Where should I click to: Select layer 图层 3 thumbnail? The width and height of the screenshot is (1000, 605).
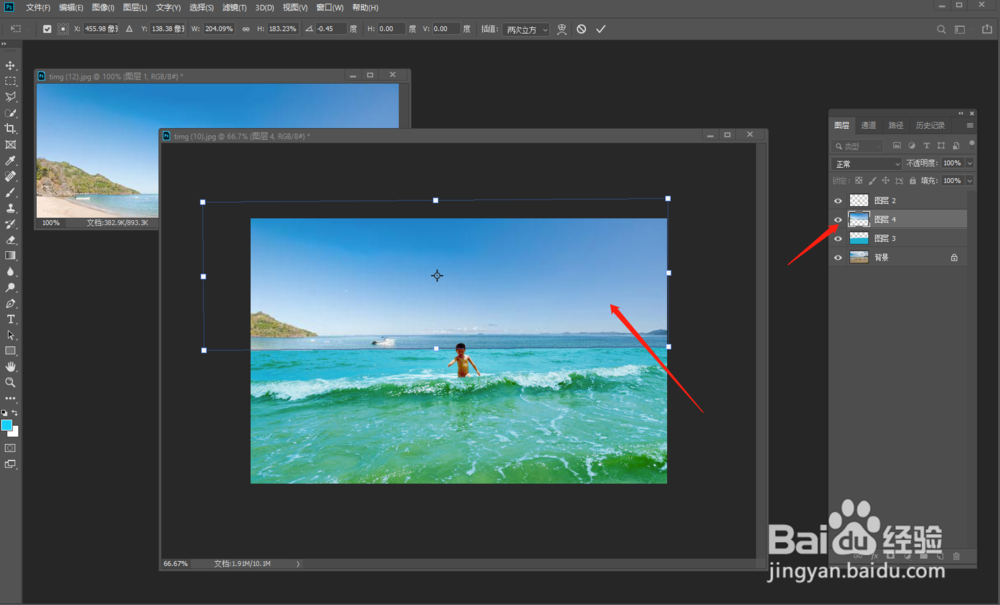click(859, 238)
